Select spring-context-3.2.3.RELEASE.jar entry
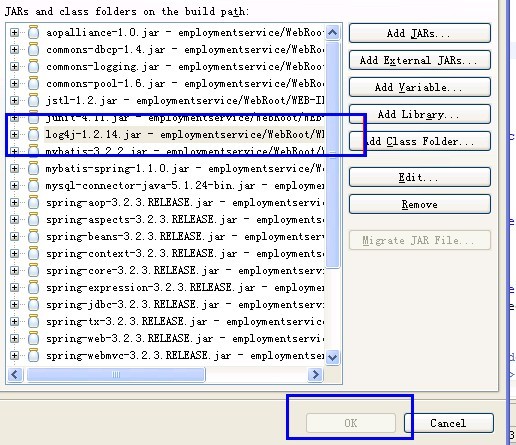This screenshot has height=445, width=516. 184,253
